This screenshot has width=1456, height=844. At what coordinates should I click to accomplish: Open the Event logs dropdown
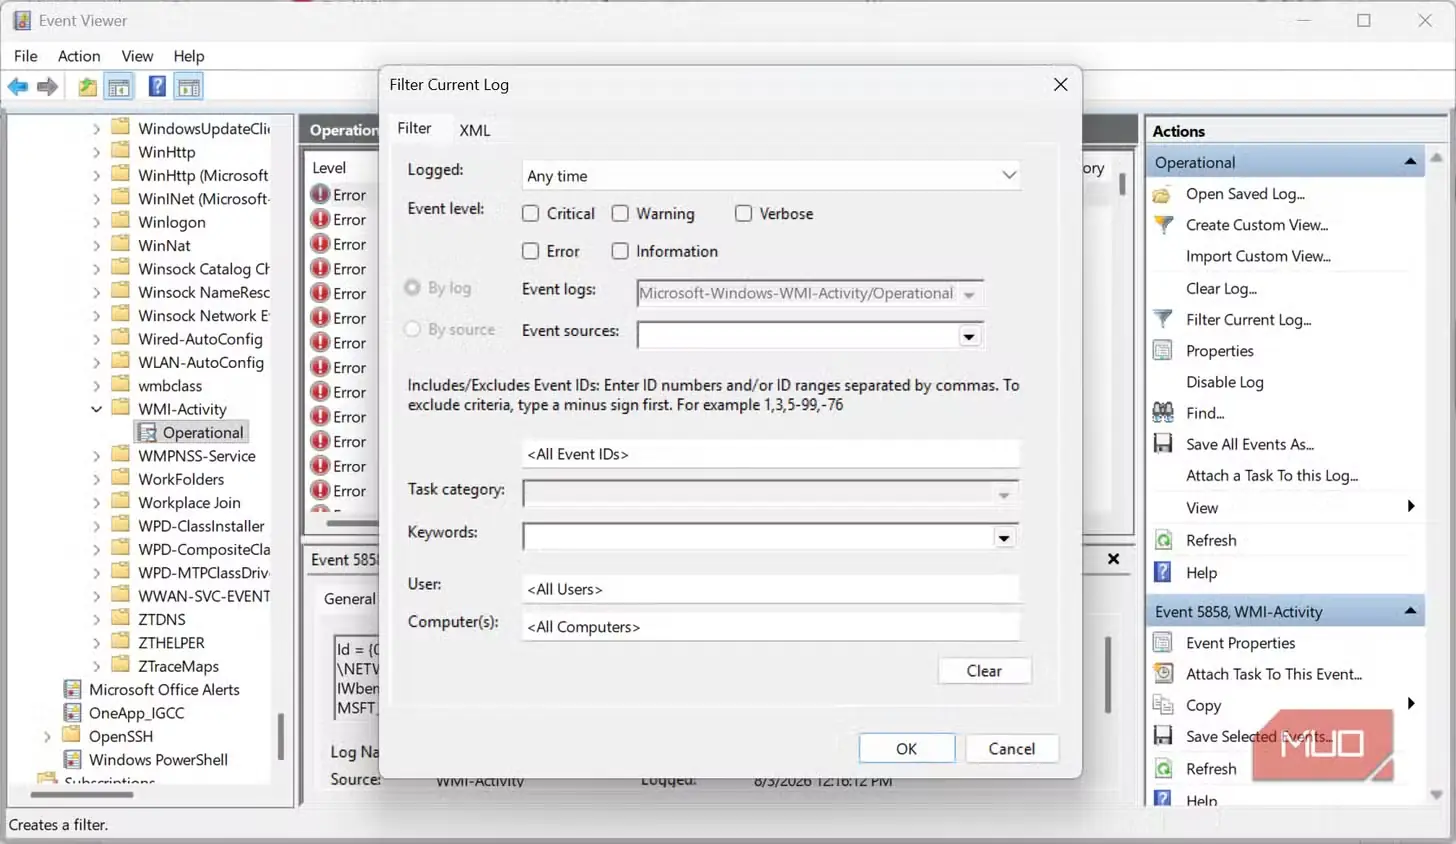click(x=969, y=294)
